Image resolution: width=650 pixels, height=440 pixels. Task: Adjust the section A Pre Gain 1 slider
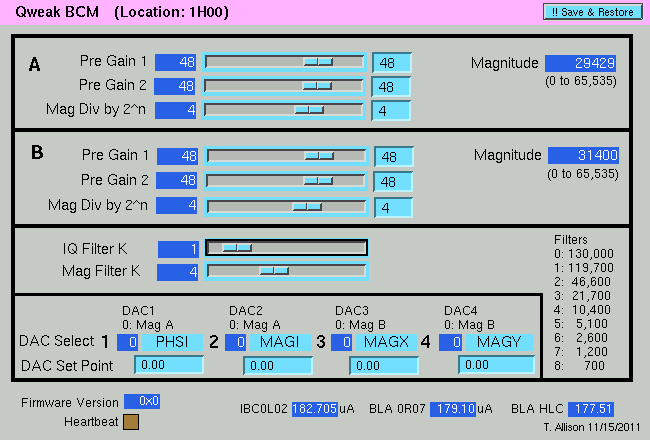284,62
